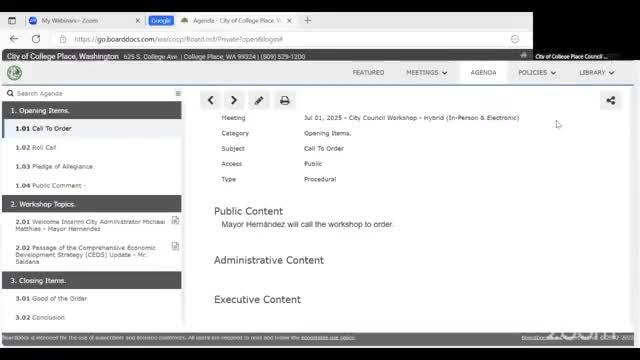This screenshot has height=360, width=640.
Task: Print the agenda item
Action: 284,100
